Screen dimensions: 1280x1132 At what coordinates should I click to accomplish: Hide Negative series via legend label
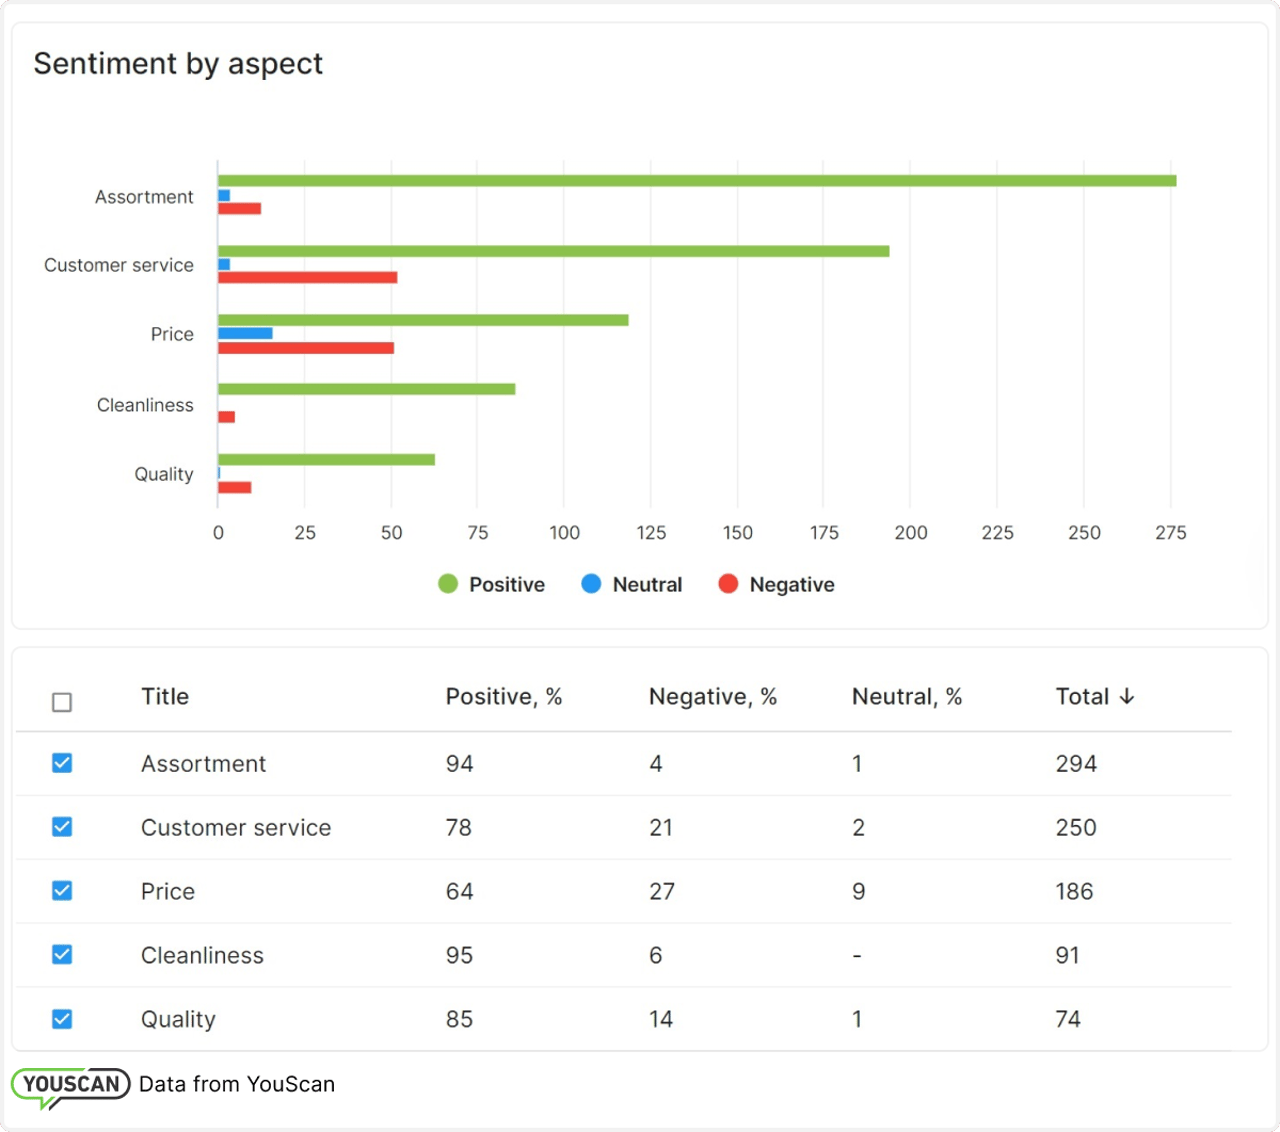pyautogui.click(x=791, y=585)
